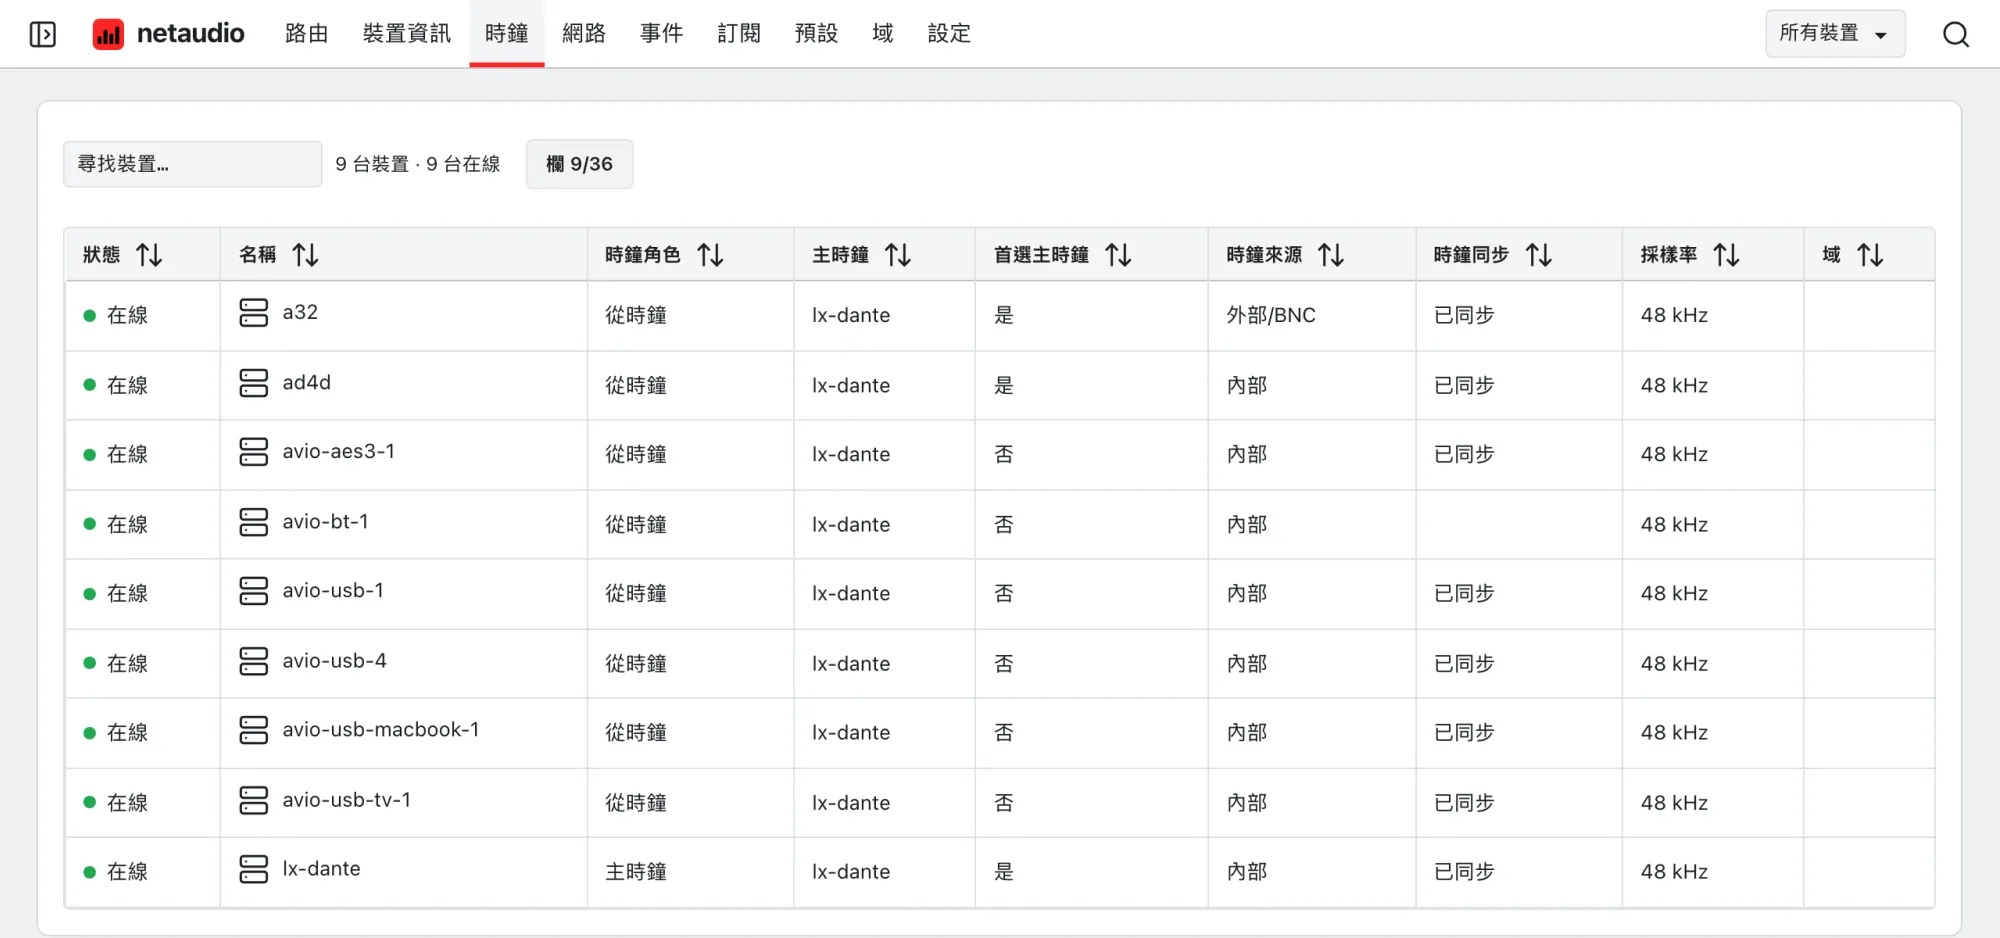Open the 欄 9/36 column chooser
Screen dimensions: 2000x938
click(579, 164)
